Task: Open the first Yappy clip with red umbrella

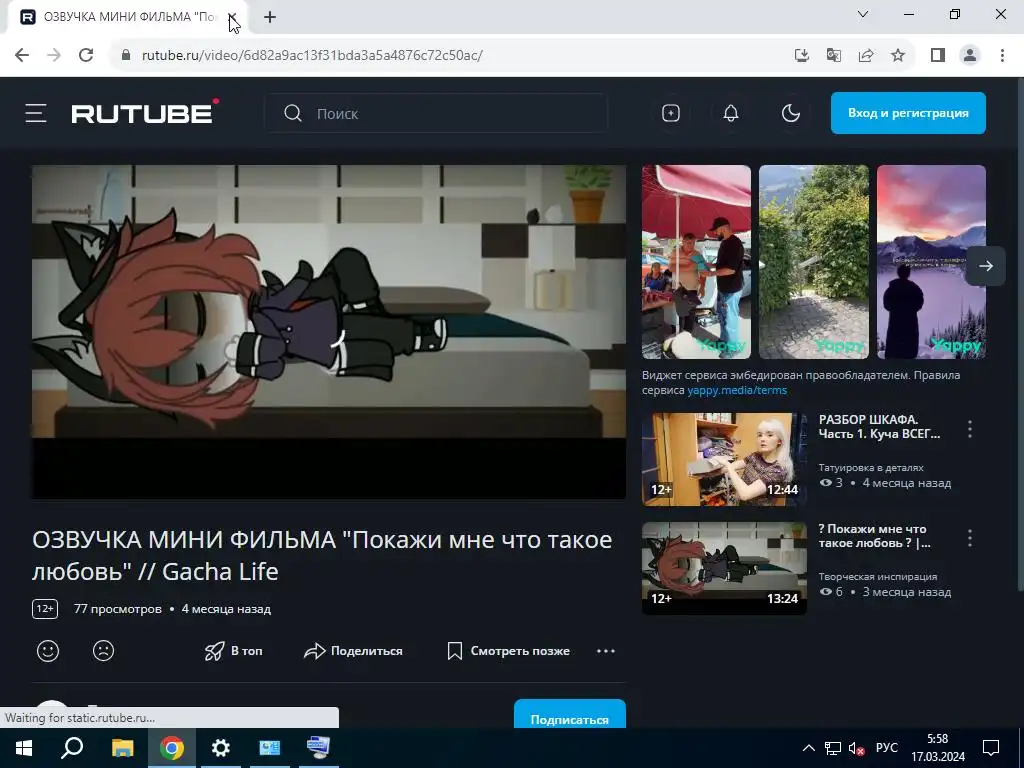Action: click(696, 262)
